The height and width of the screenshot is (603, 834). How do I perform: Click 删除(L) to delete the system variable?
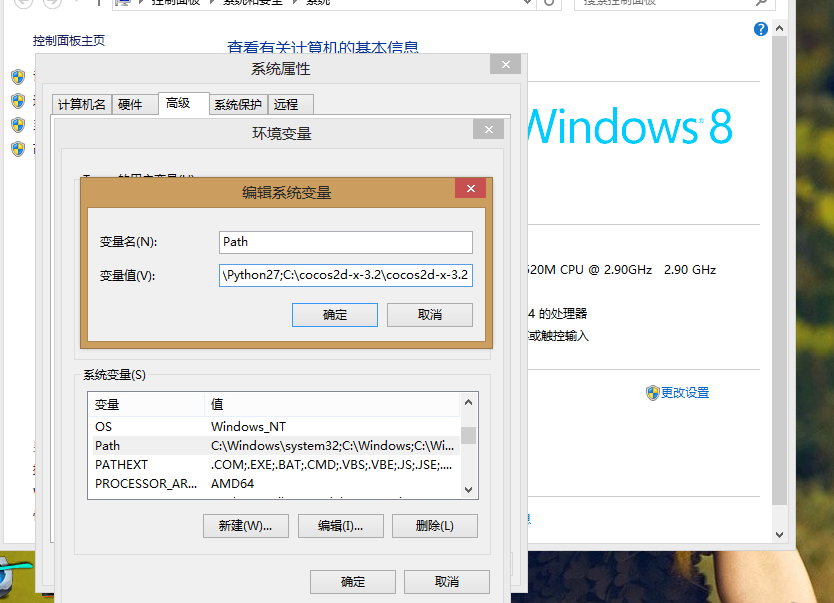435,526
